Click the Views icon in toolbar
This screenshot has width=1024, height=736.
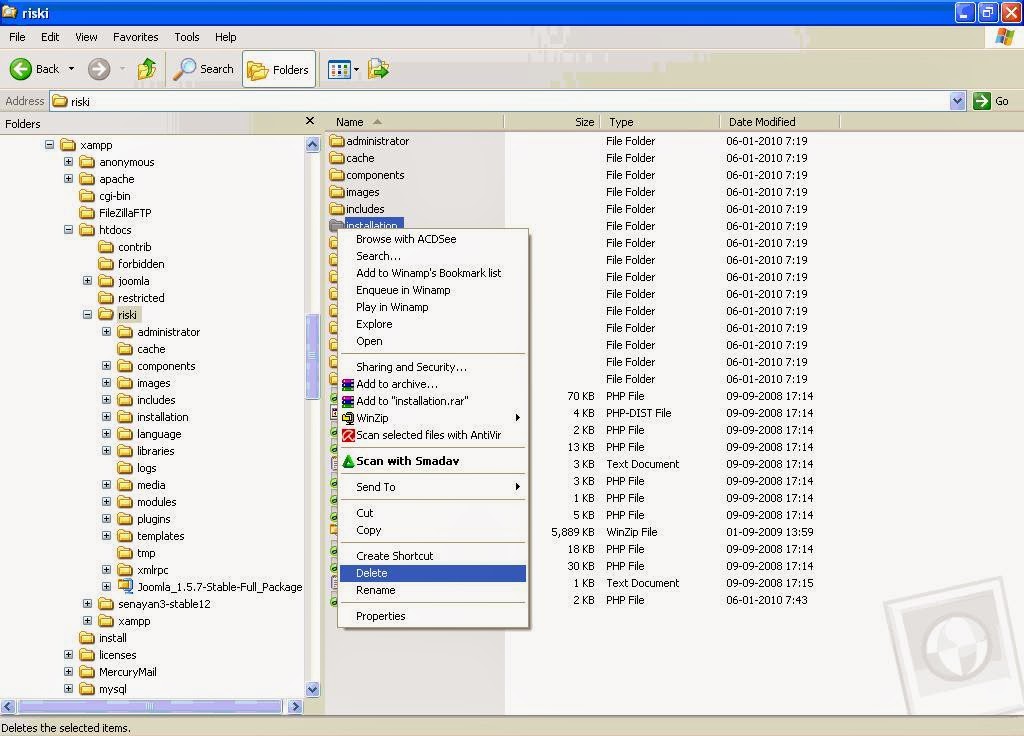coord(339,69)
